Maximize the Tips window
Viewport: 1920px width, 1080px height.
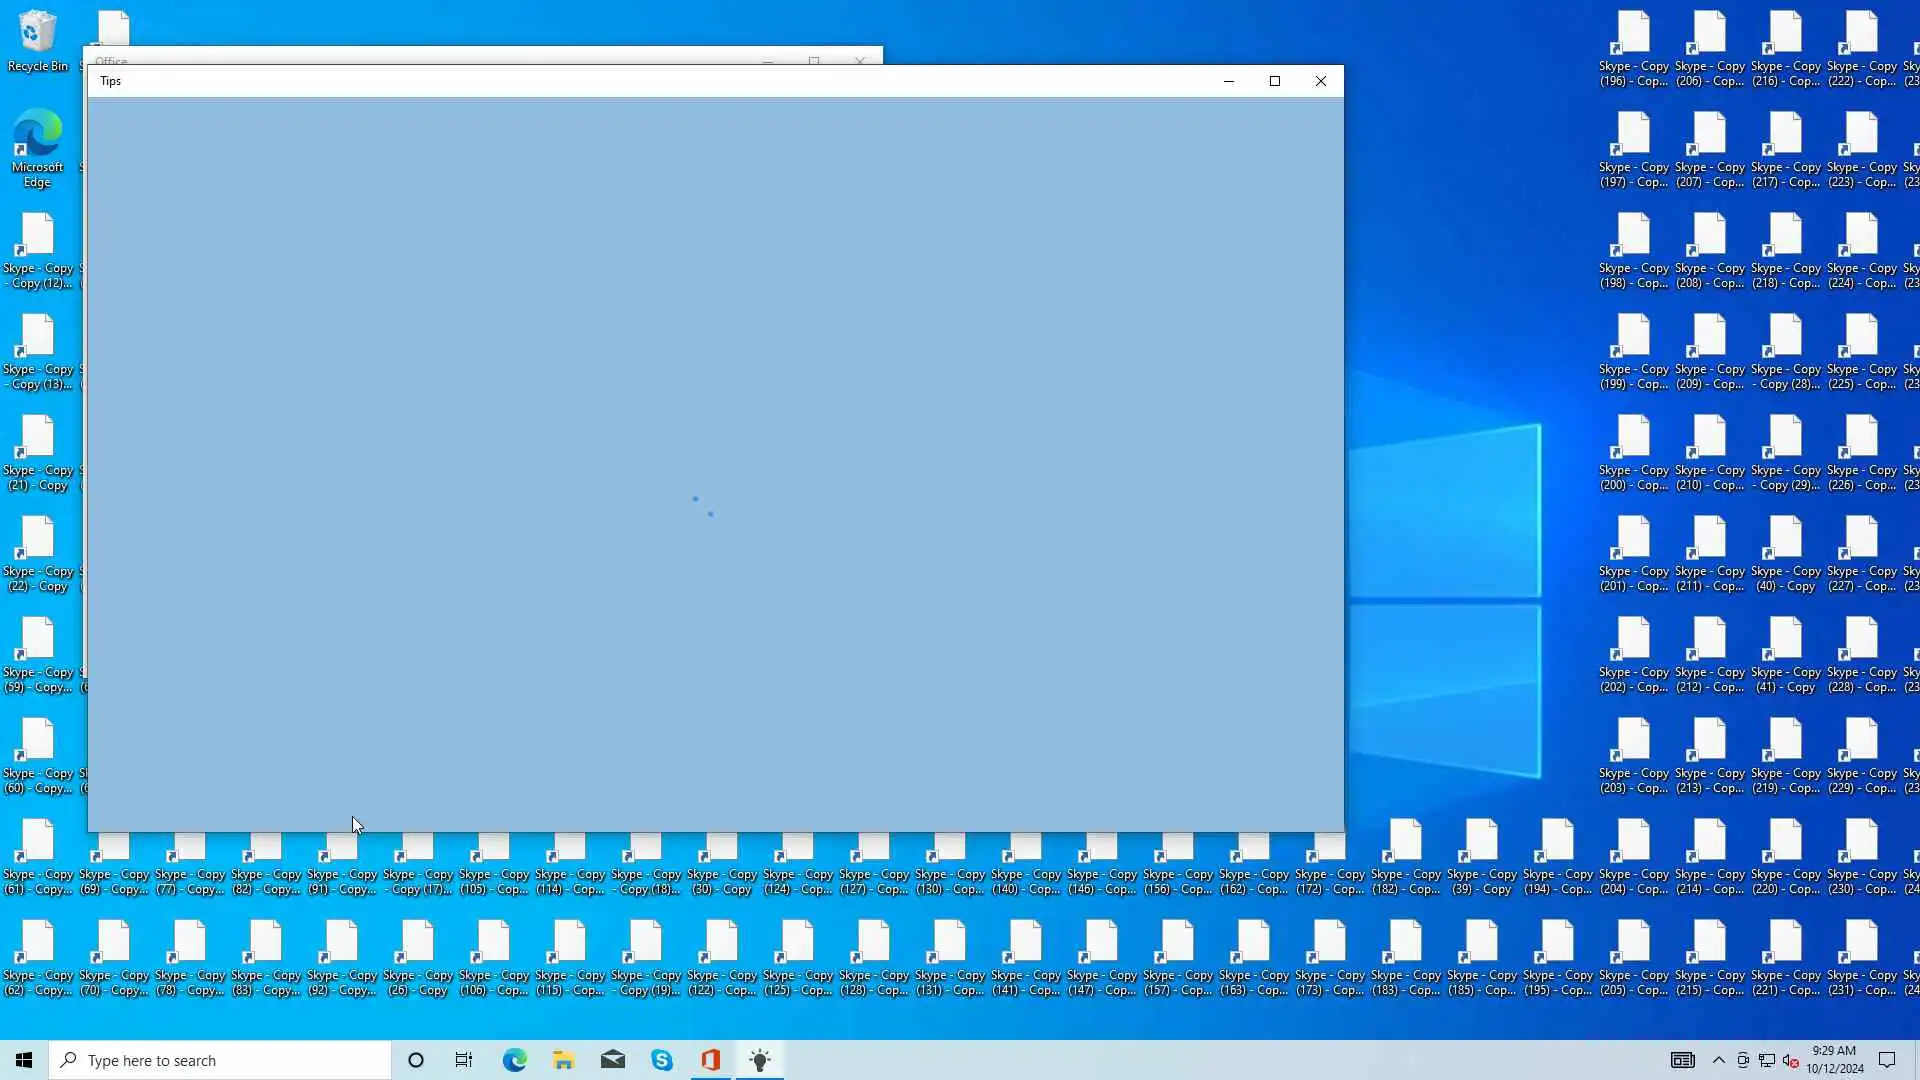coord(1275,81)
